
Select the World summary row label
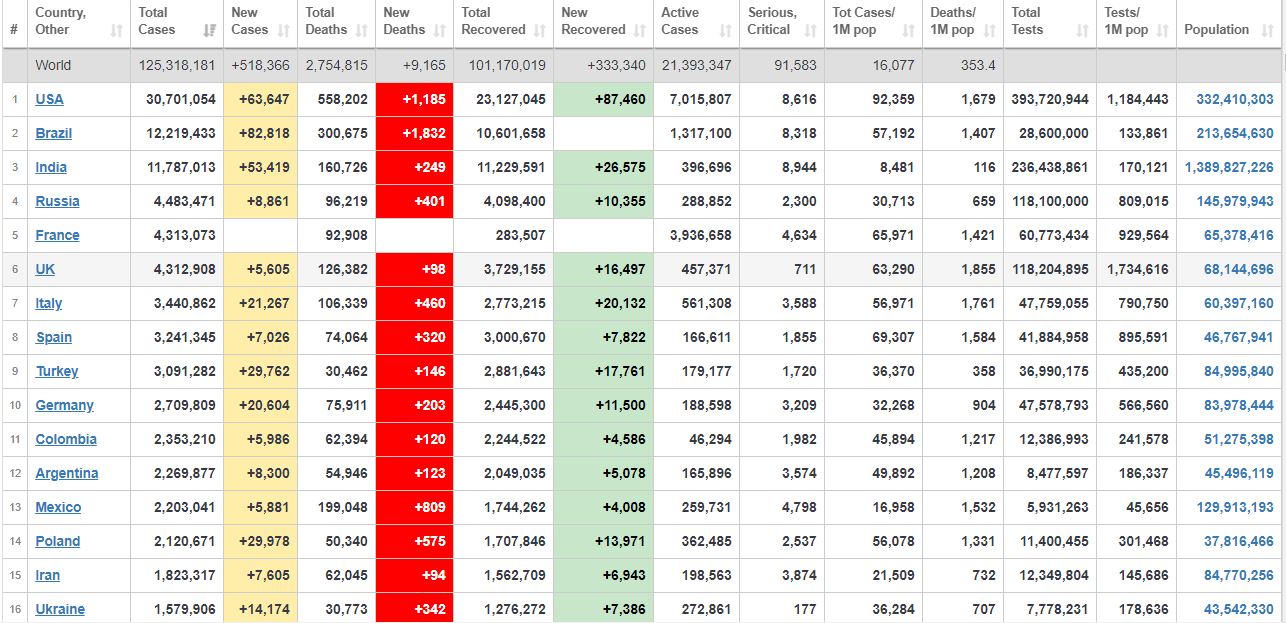[x=53, y=65]
